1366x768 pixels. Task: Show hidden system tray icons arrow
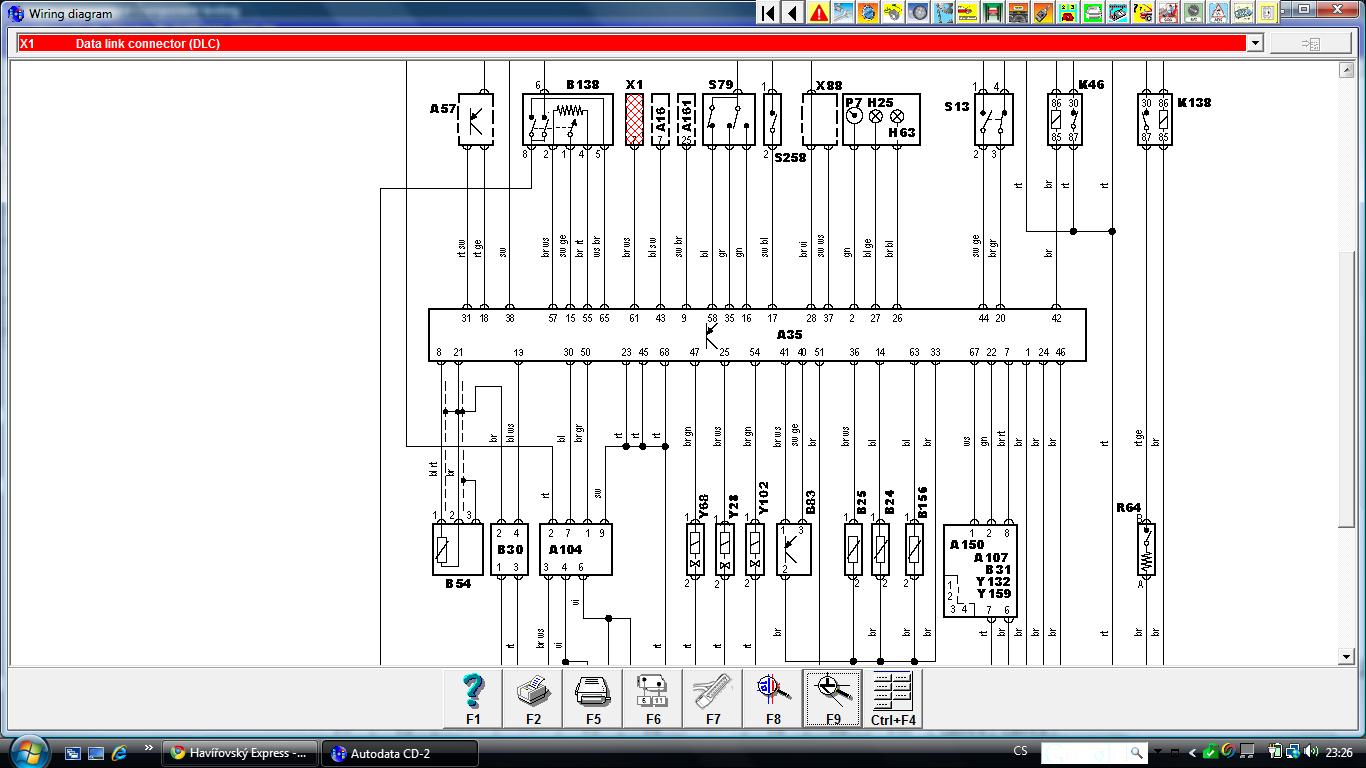(x=1192, y=752)
